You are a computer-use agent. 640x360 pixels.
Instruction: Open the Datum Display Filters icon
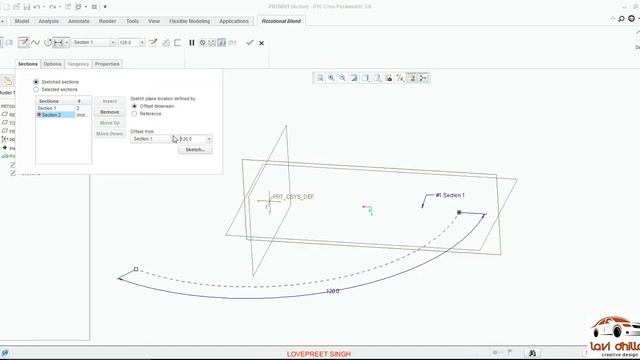(x=400, y=78)
